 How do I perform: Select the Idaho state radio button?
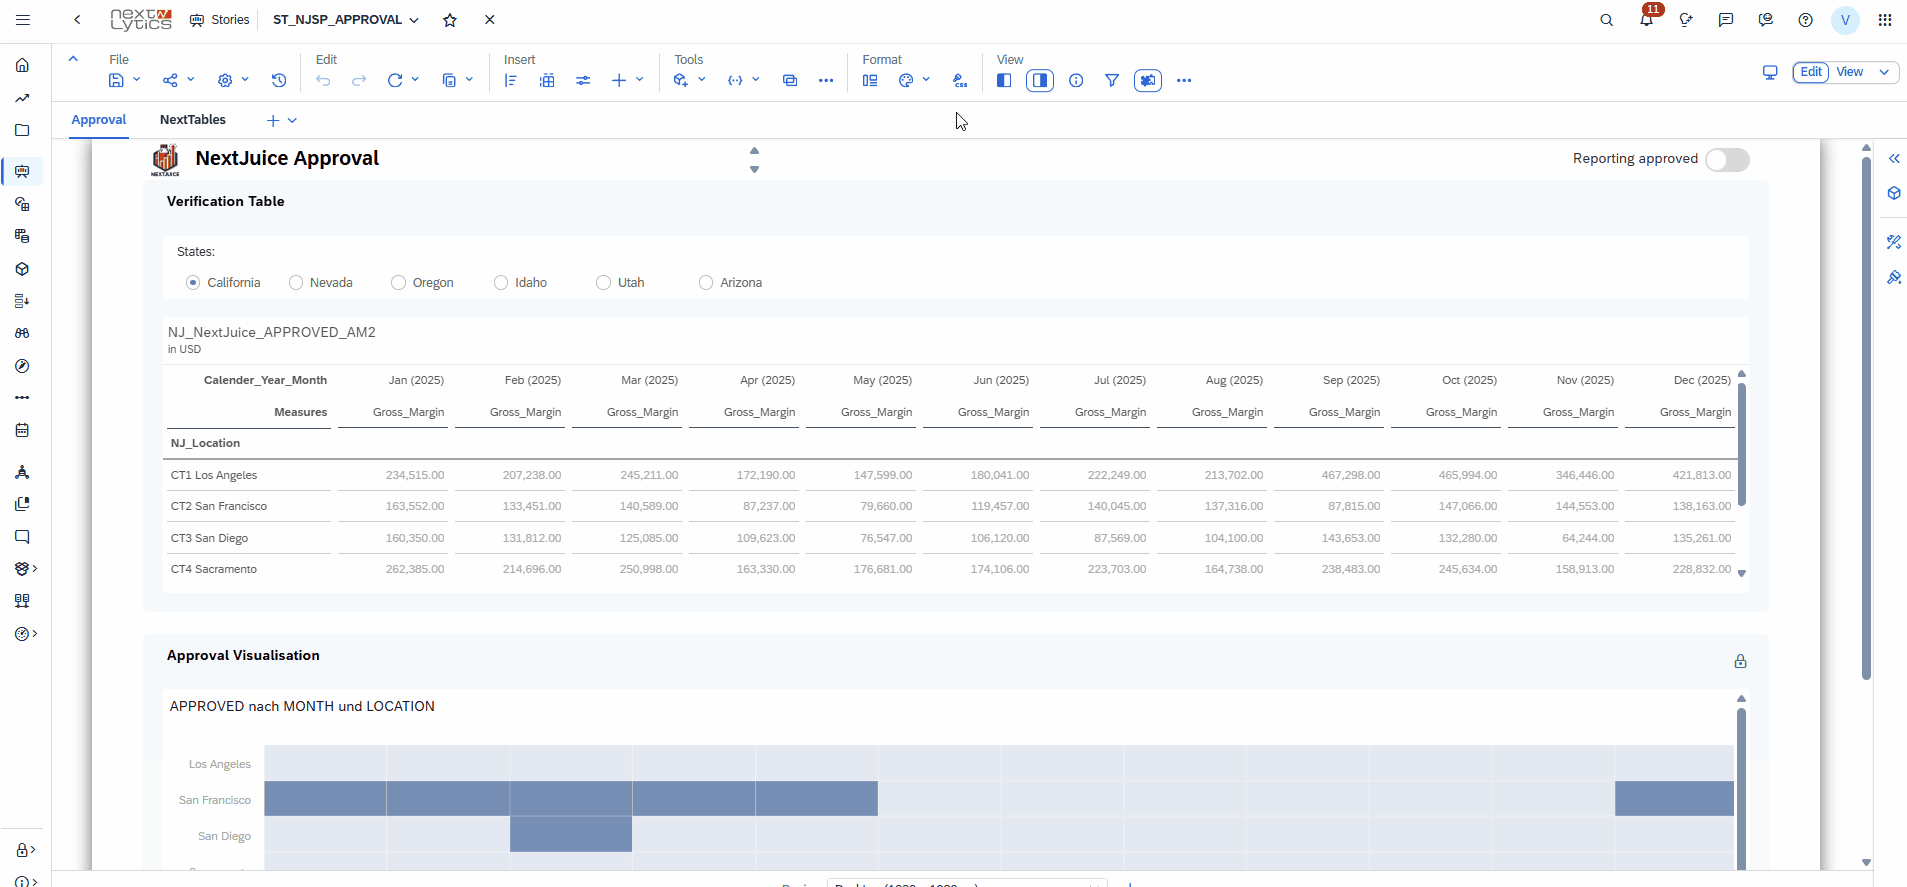pyautogui.click(x=501, y=283)
